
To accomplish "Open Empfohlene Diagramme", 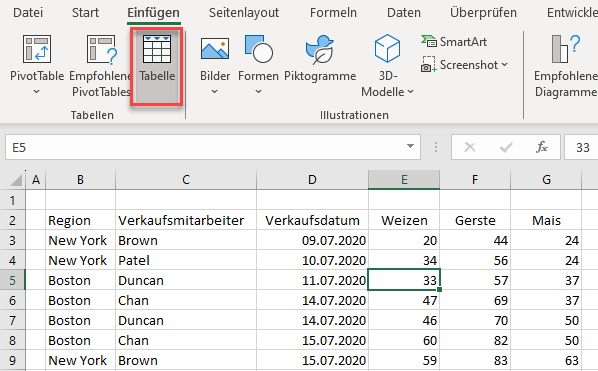I will 566,65.
